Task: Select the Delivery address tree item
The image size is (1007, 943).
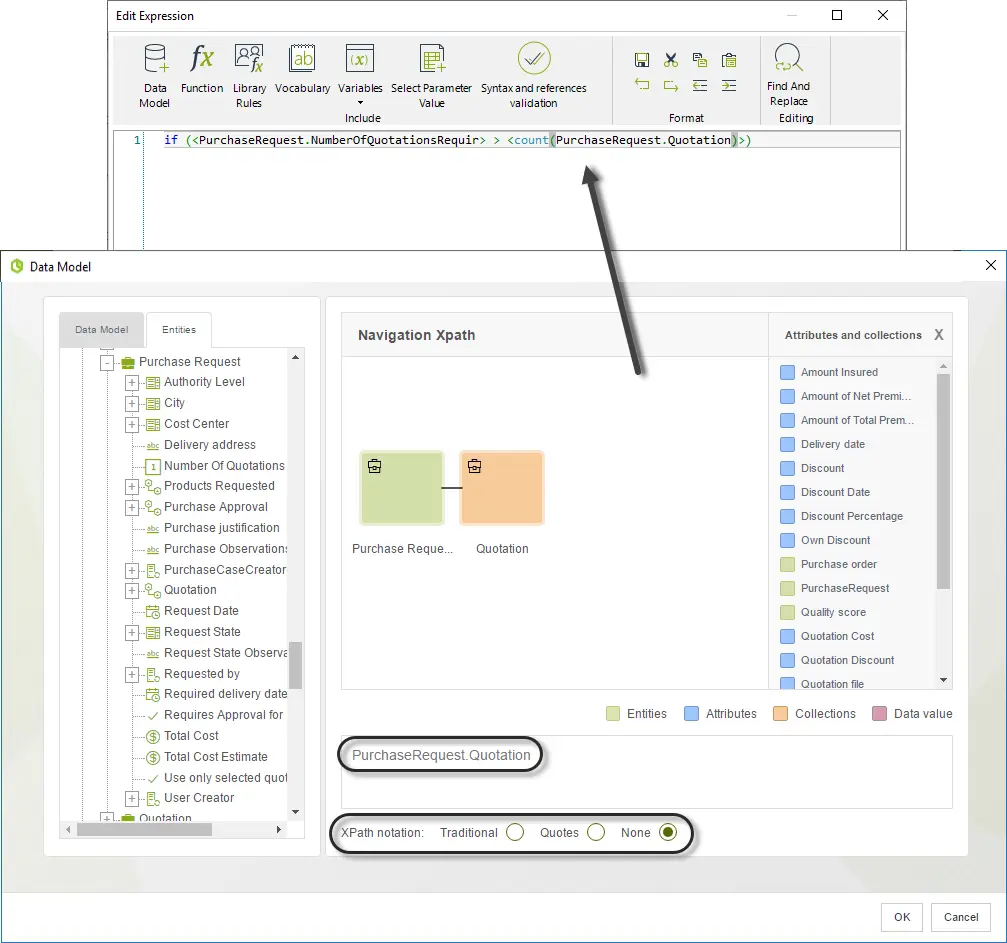Action: tap(209, 445)
